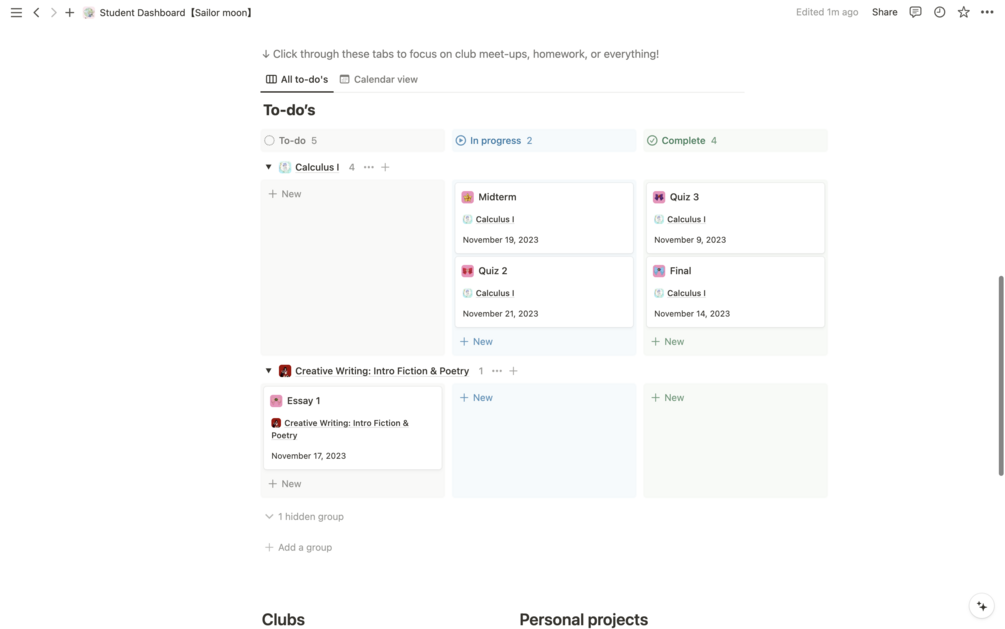Go back to previous page
Screen dimensions: 1005x629
click(x=36, y=13)
